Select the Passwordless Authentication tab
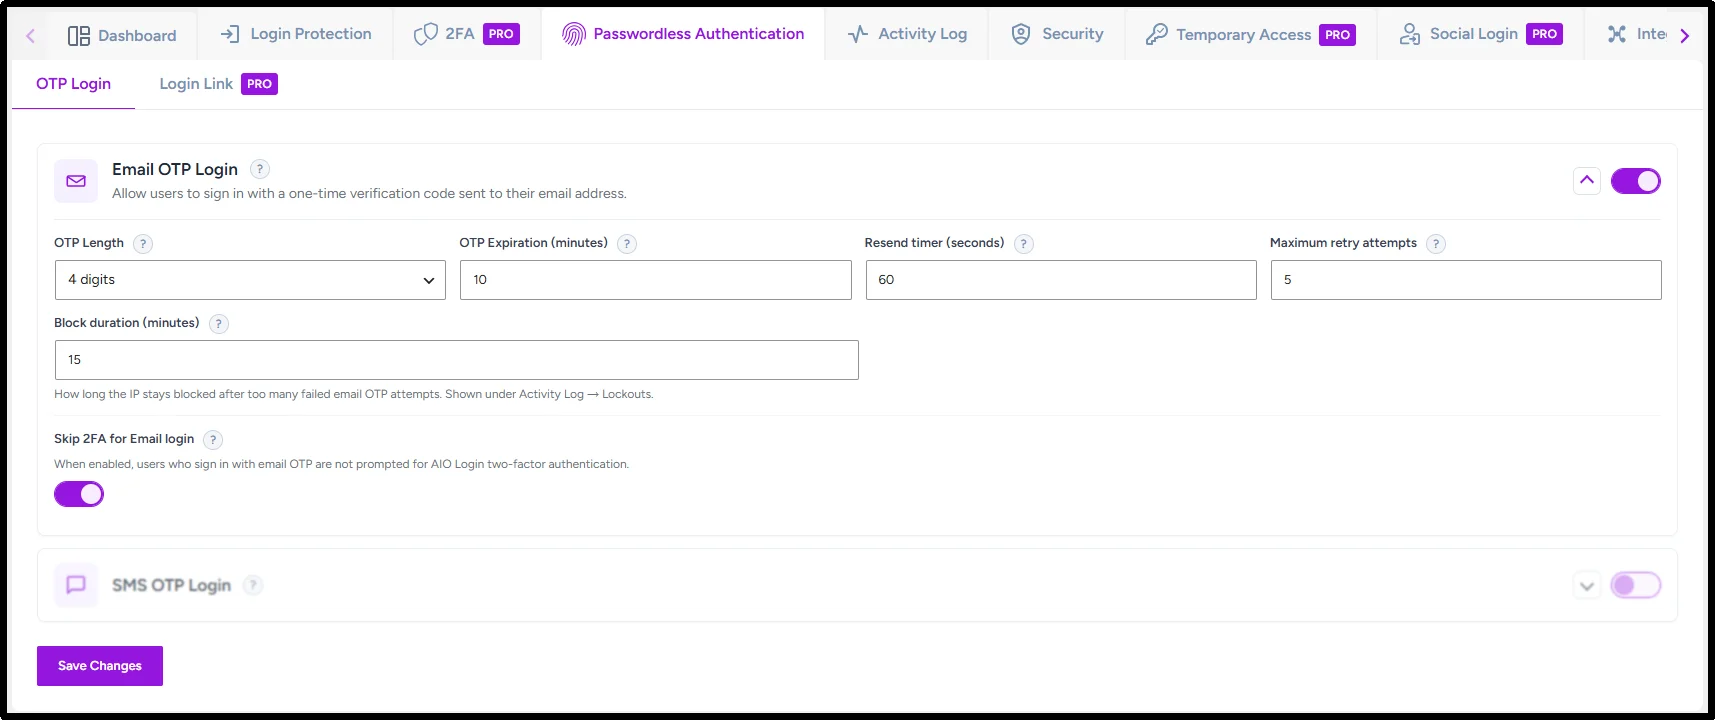Viewport: 1716px width, 720px height. (683, 34)
